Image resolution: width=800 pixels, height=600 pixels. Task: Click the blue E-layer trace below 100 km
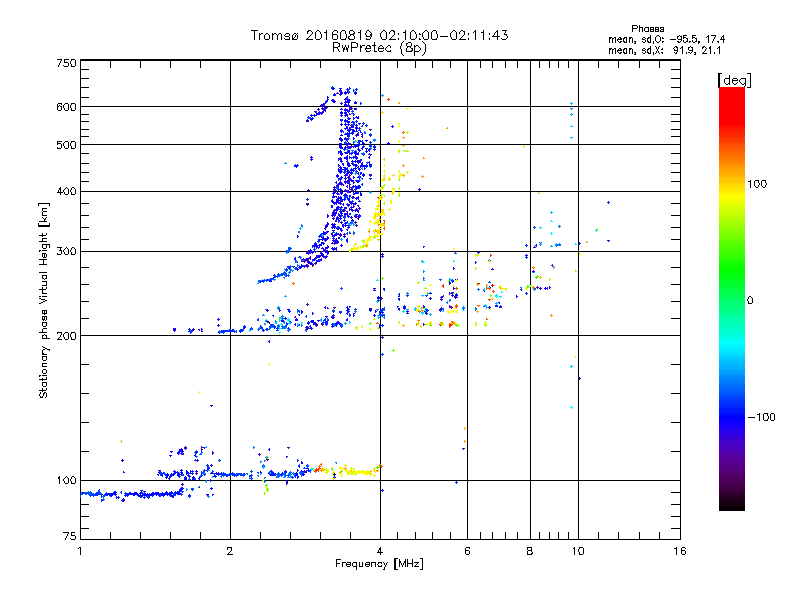click(x=133, y=494)
